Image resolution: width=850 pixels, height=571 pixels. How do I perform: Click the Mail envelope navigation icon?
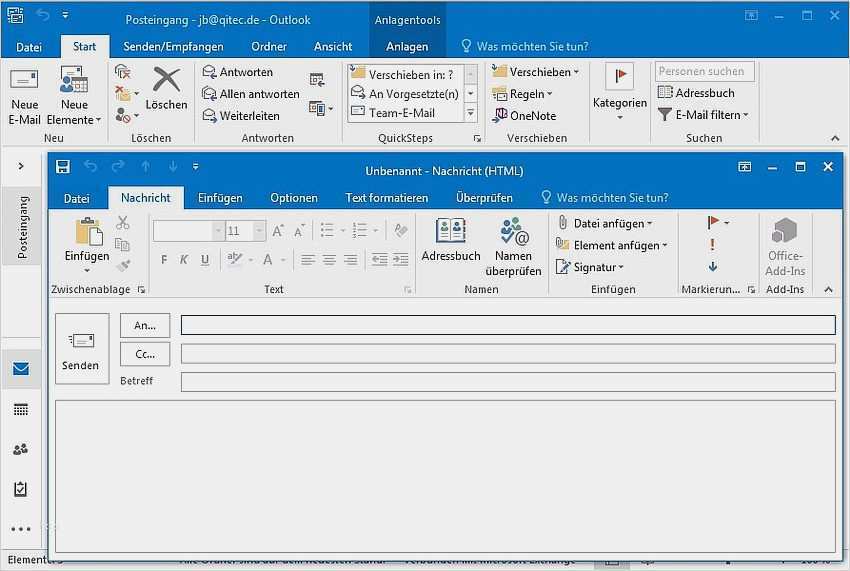tap(21, 369)
